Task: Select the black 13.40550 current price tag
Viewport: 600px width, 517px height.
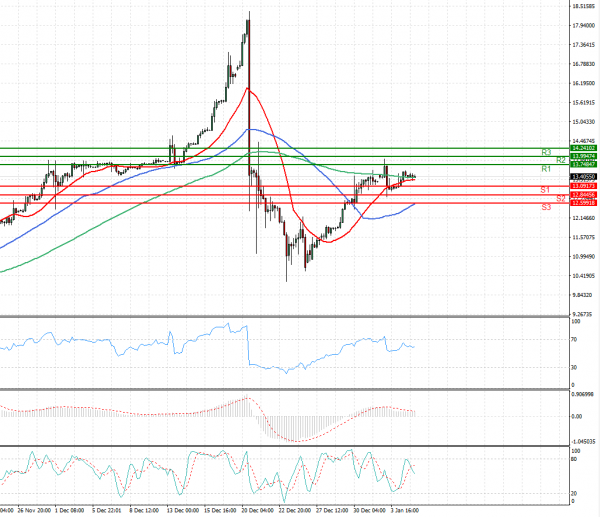Action: (584, 176)
